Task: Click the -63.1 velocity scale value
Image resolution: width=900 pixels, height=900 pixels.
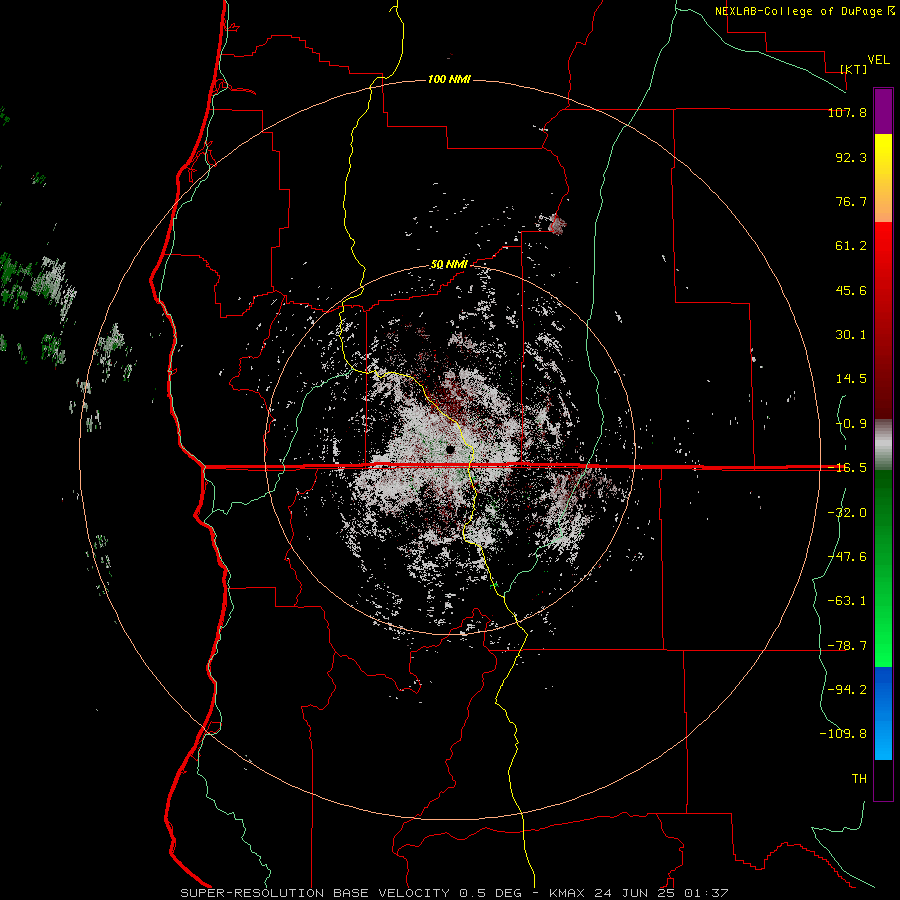Action: pos(847,601)
